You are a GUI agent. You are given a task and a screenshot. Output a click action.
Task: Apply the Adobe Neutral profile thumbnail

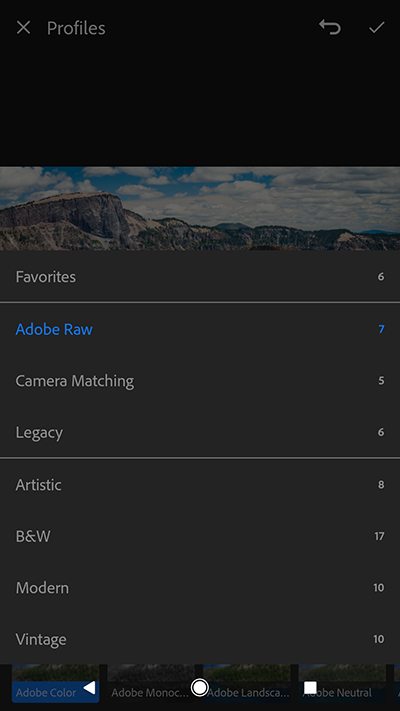coord(342,684)
